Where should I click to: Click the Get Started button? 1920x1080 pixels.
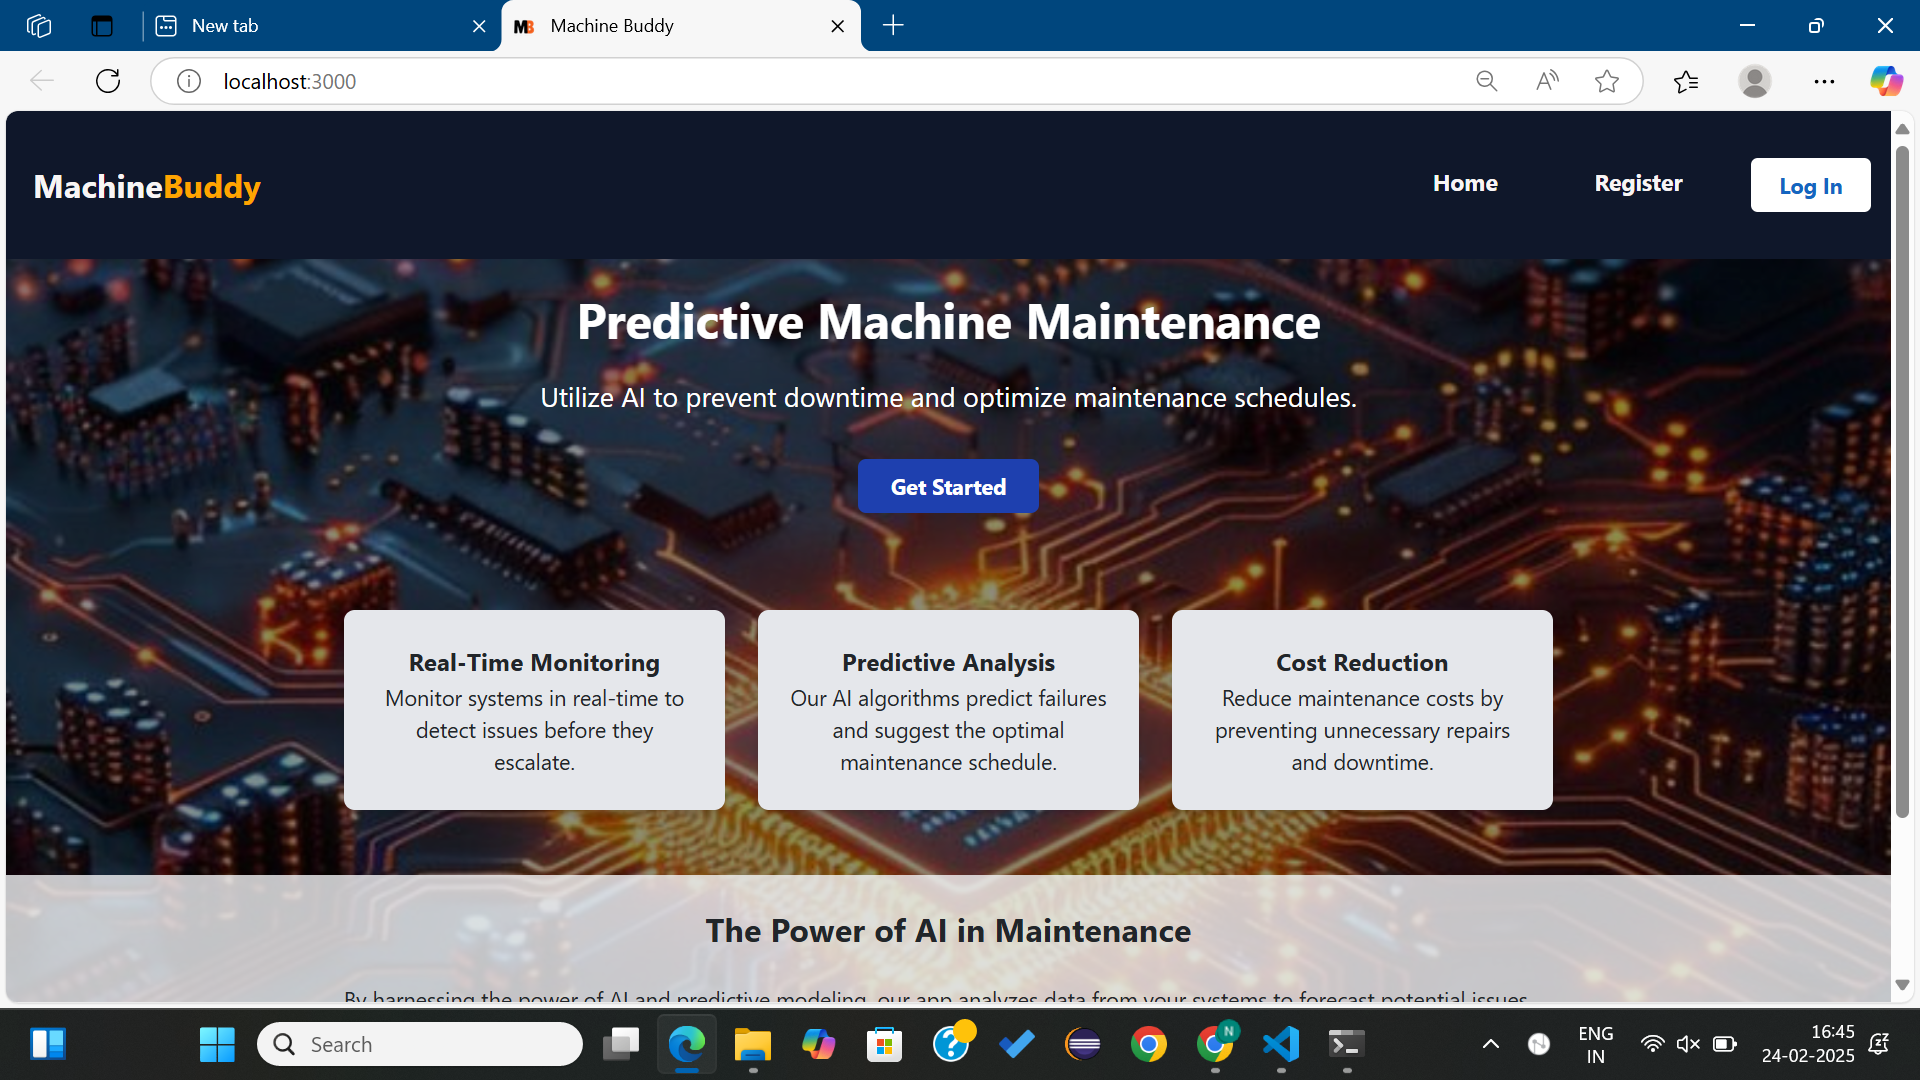[x=947, y=487]
